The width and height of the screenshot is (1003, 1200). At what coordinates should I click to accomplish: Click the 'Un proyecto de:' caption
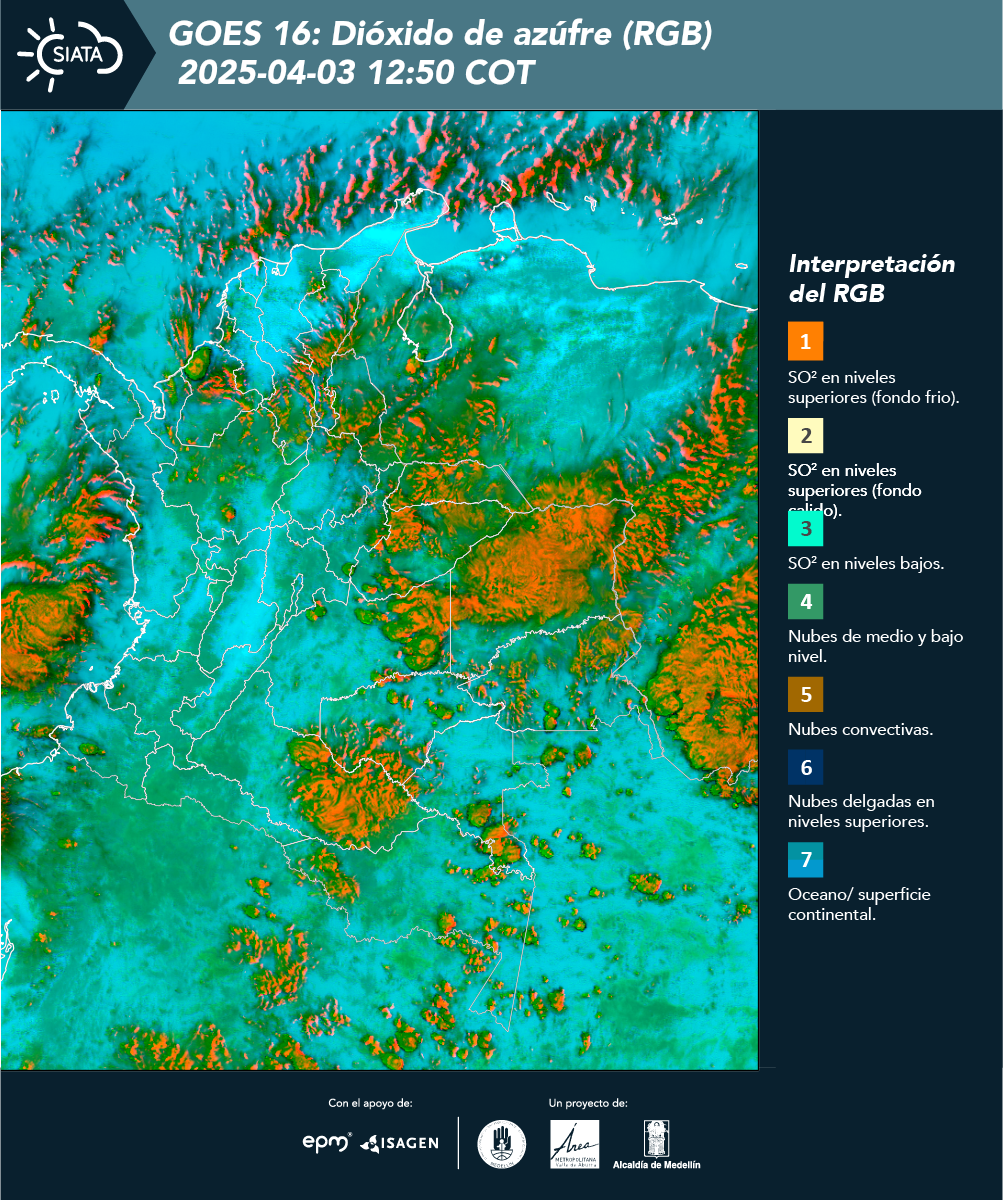(588, 1103)
